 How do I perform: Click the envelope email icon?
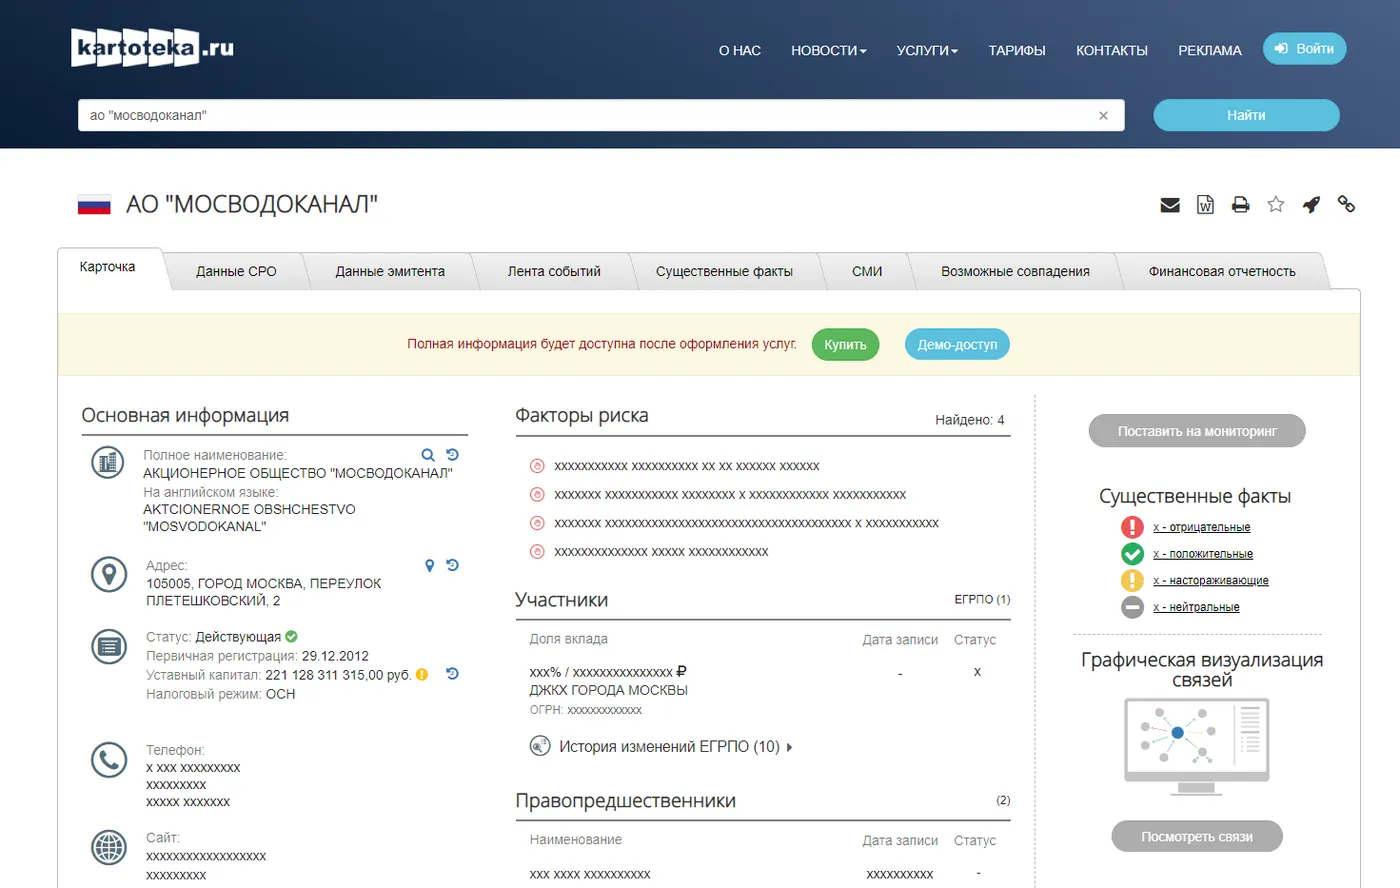click(1170, 205)
